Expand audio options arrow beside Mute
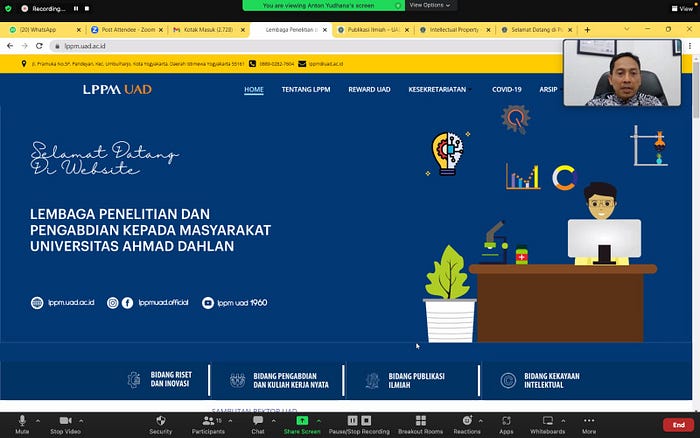The image size is (700, 438). pyautogui.click(x=38, y=421)
